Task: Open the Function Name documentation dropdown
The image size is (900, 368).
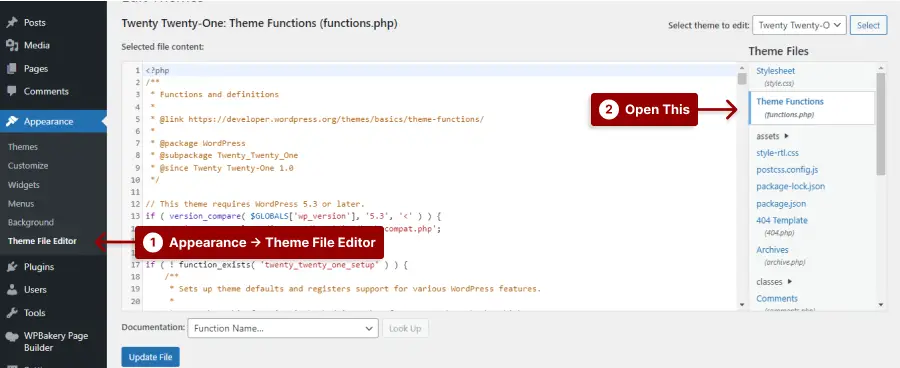Action: pos(283,328)
